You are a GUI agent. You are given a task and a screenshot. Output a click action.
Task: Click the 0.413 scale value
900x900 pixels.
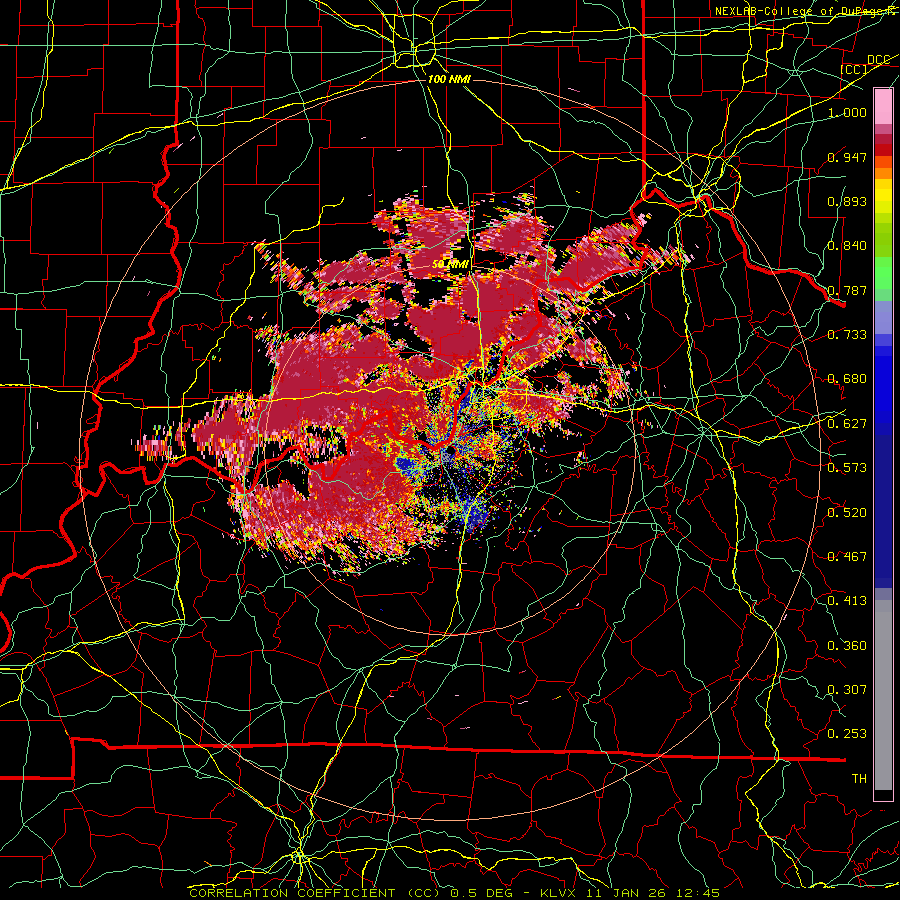click(847, 601)
